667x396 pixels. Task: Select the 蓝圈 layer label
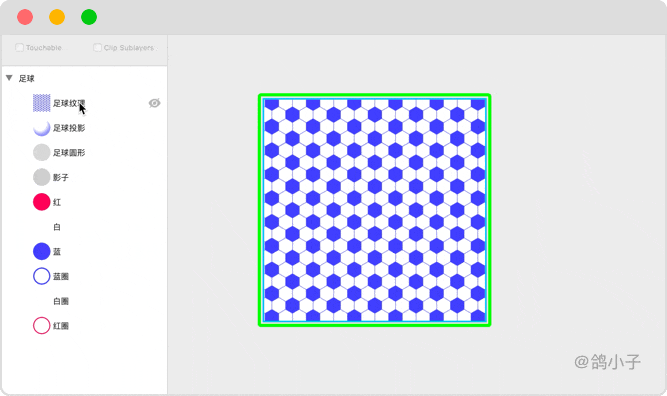[61, 276]
